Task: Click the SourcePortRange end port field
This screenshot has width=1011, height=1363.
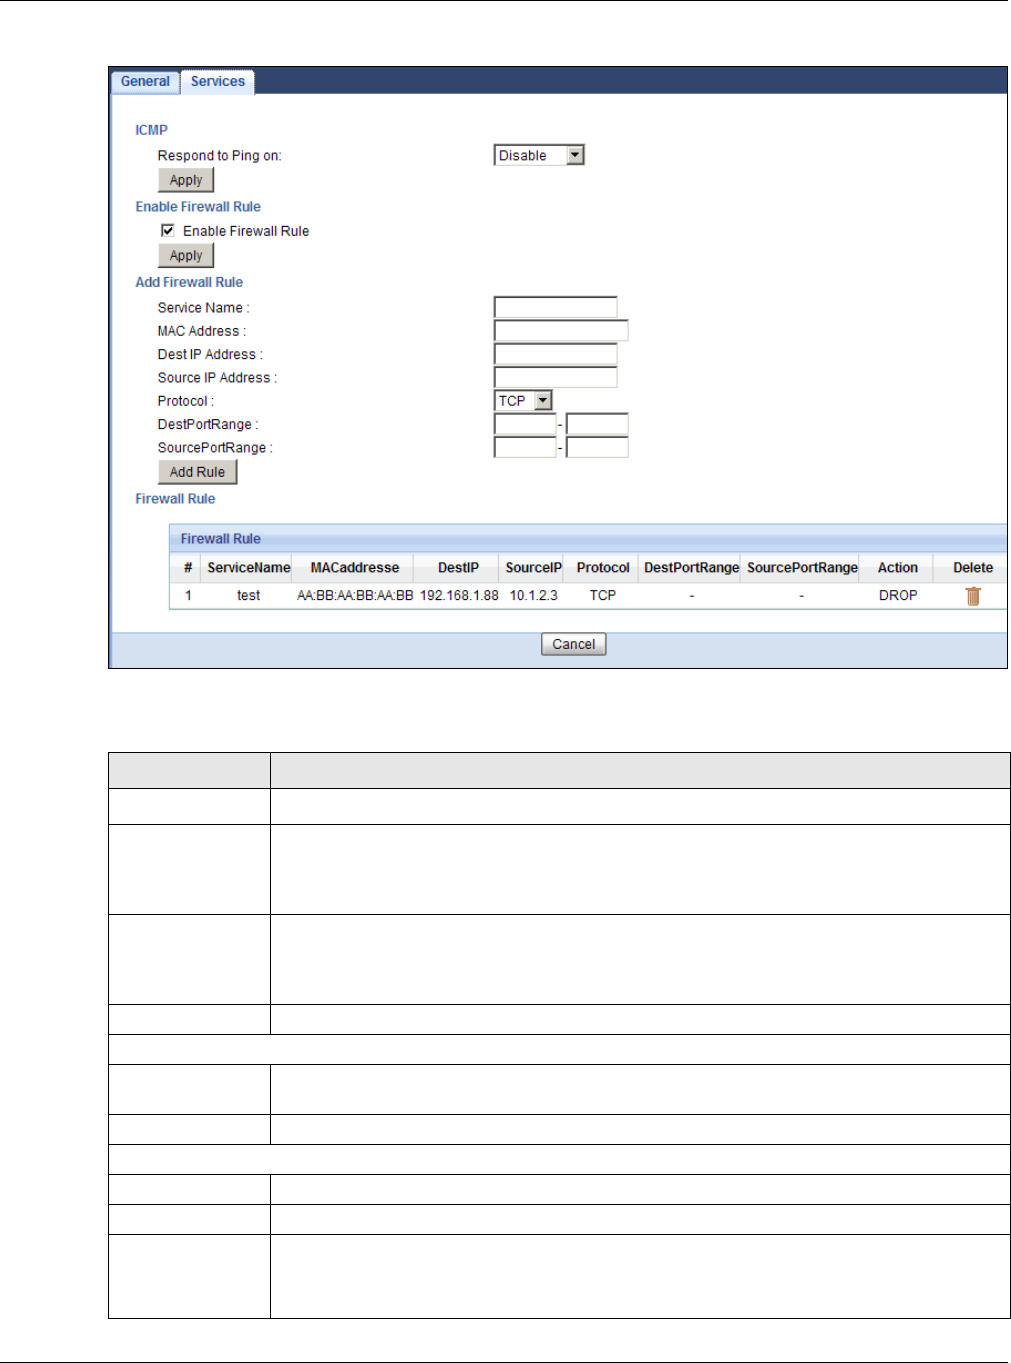Action: click(598, 447)
